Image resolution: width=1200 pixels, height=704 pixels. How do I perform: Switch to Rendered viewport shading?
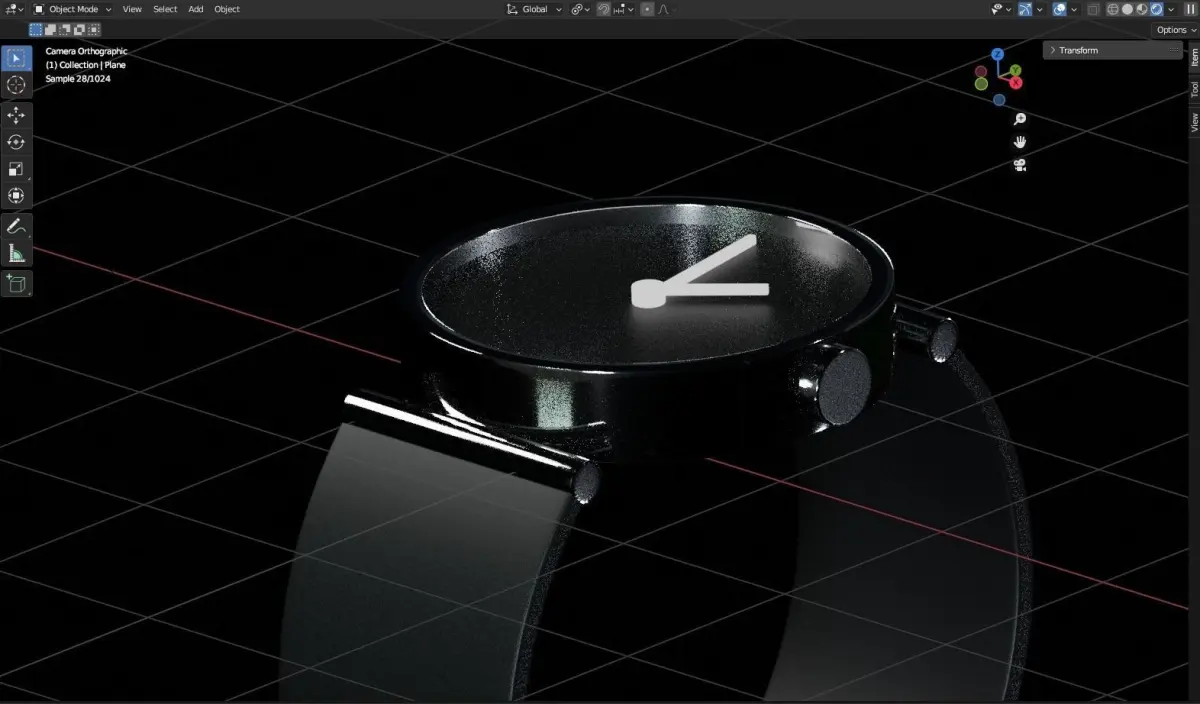point(1156,9)
